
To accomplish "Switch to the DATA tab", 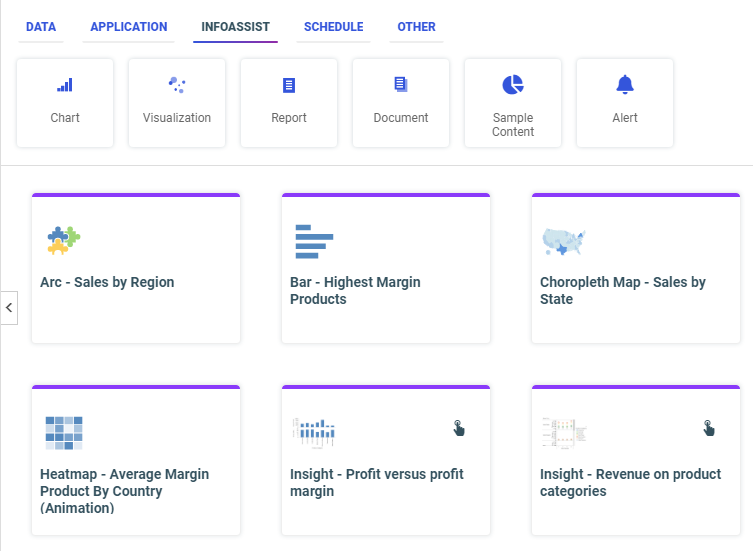I will point(41,27).
